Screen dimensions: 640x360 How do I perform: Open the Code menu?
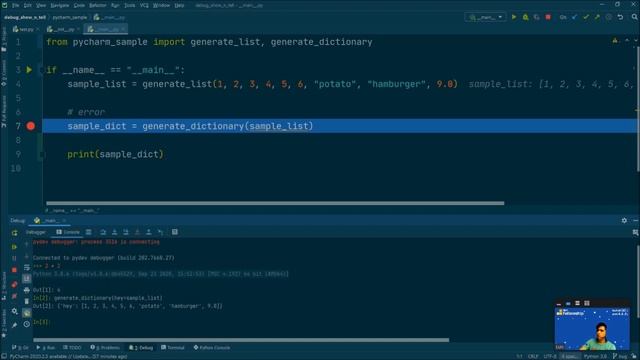pyautogui.click(x=79, y=5)
